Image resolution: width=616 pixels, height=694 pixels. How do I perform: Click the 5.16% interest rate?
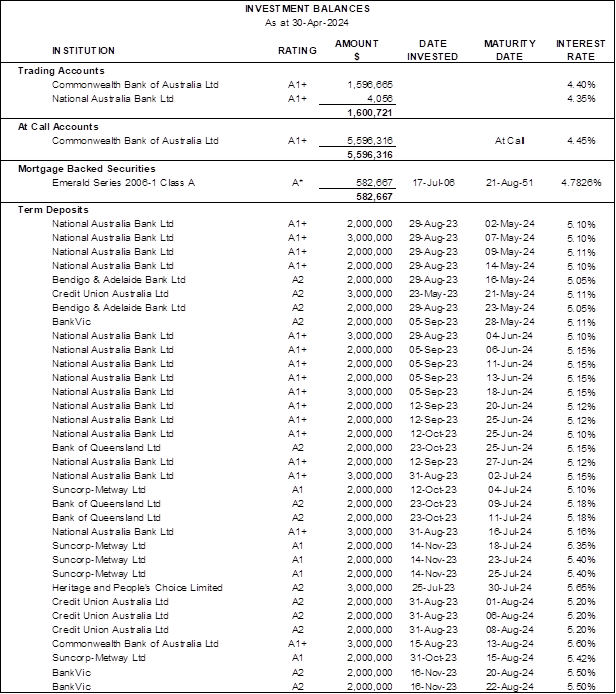[x=581, y=532]
